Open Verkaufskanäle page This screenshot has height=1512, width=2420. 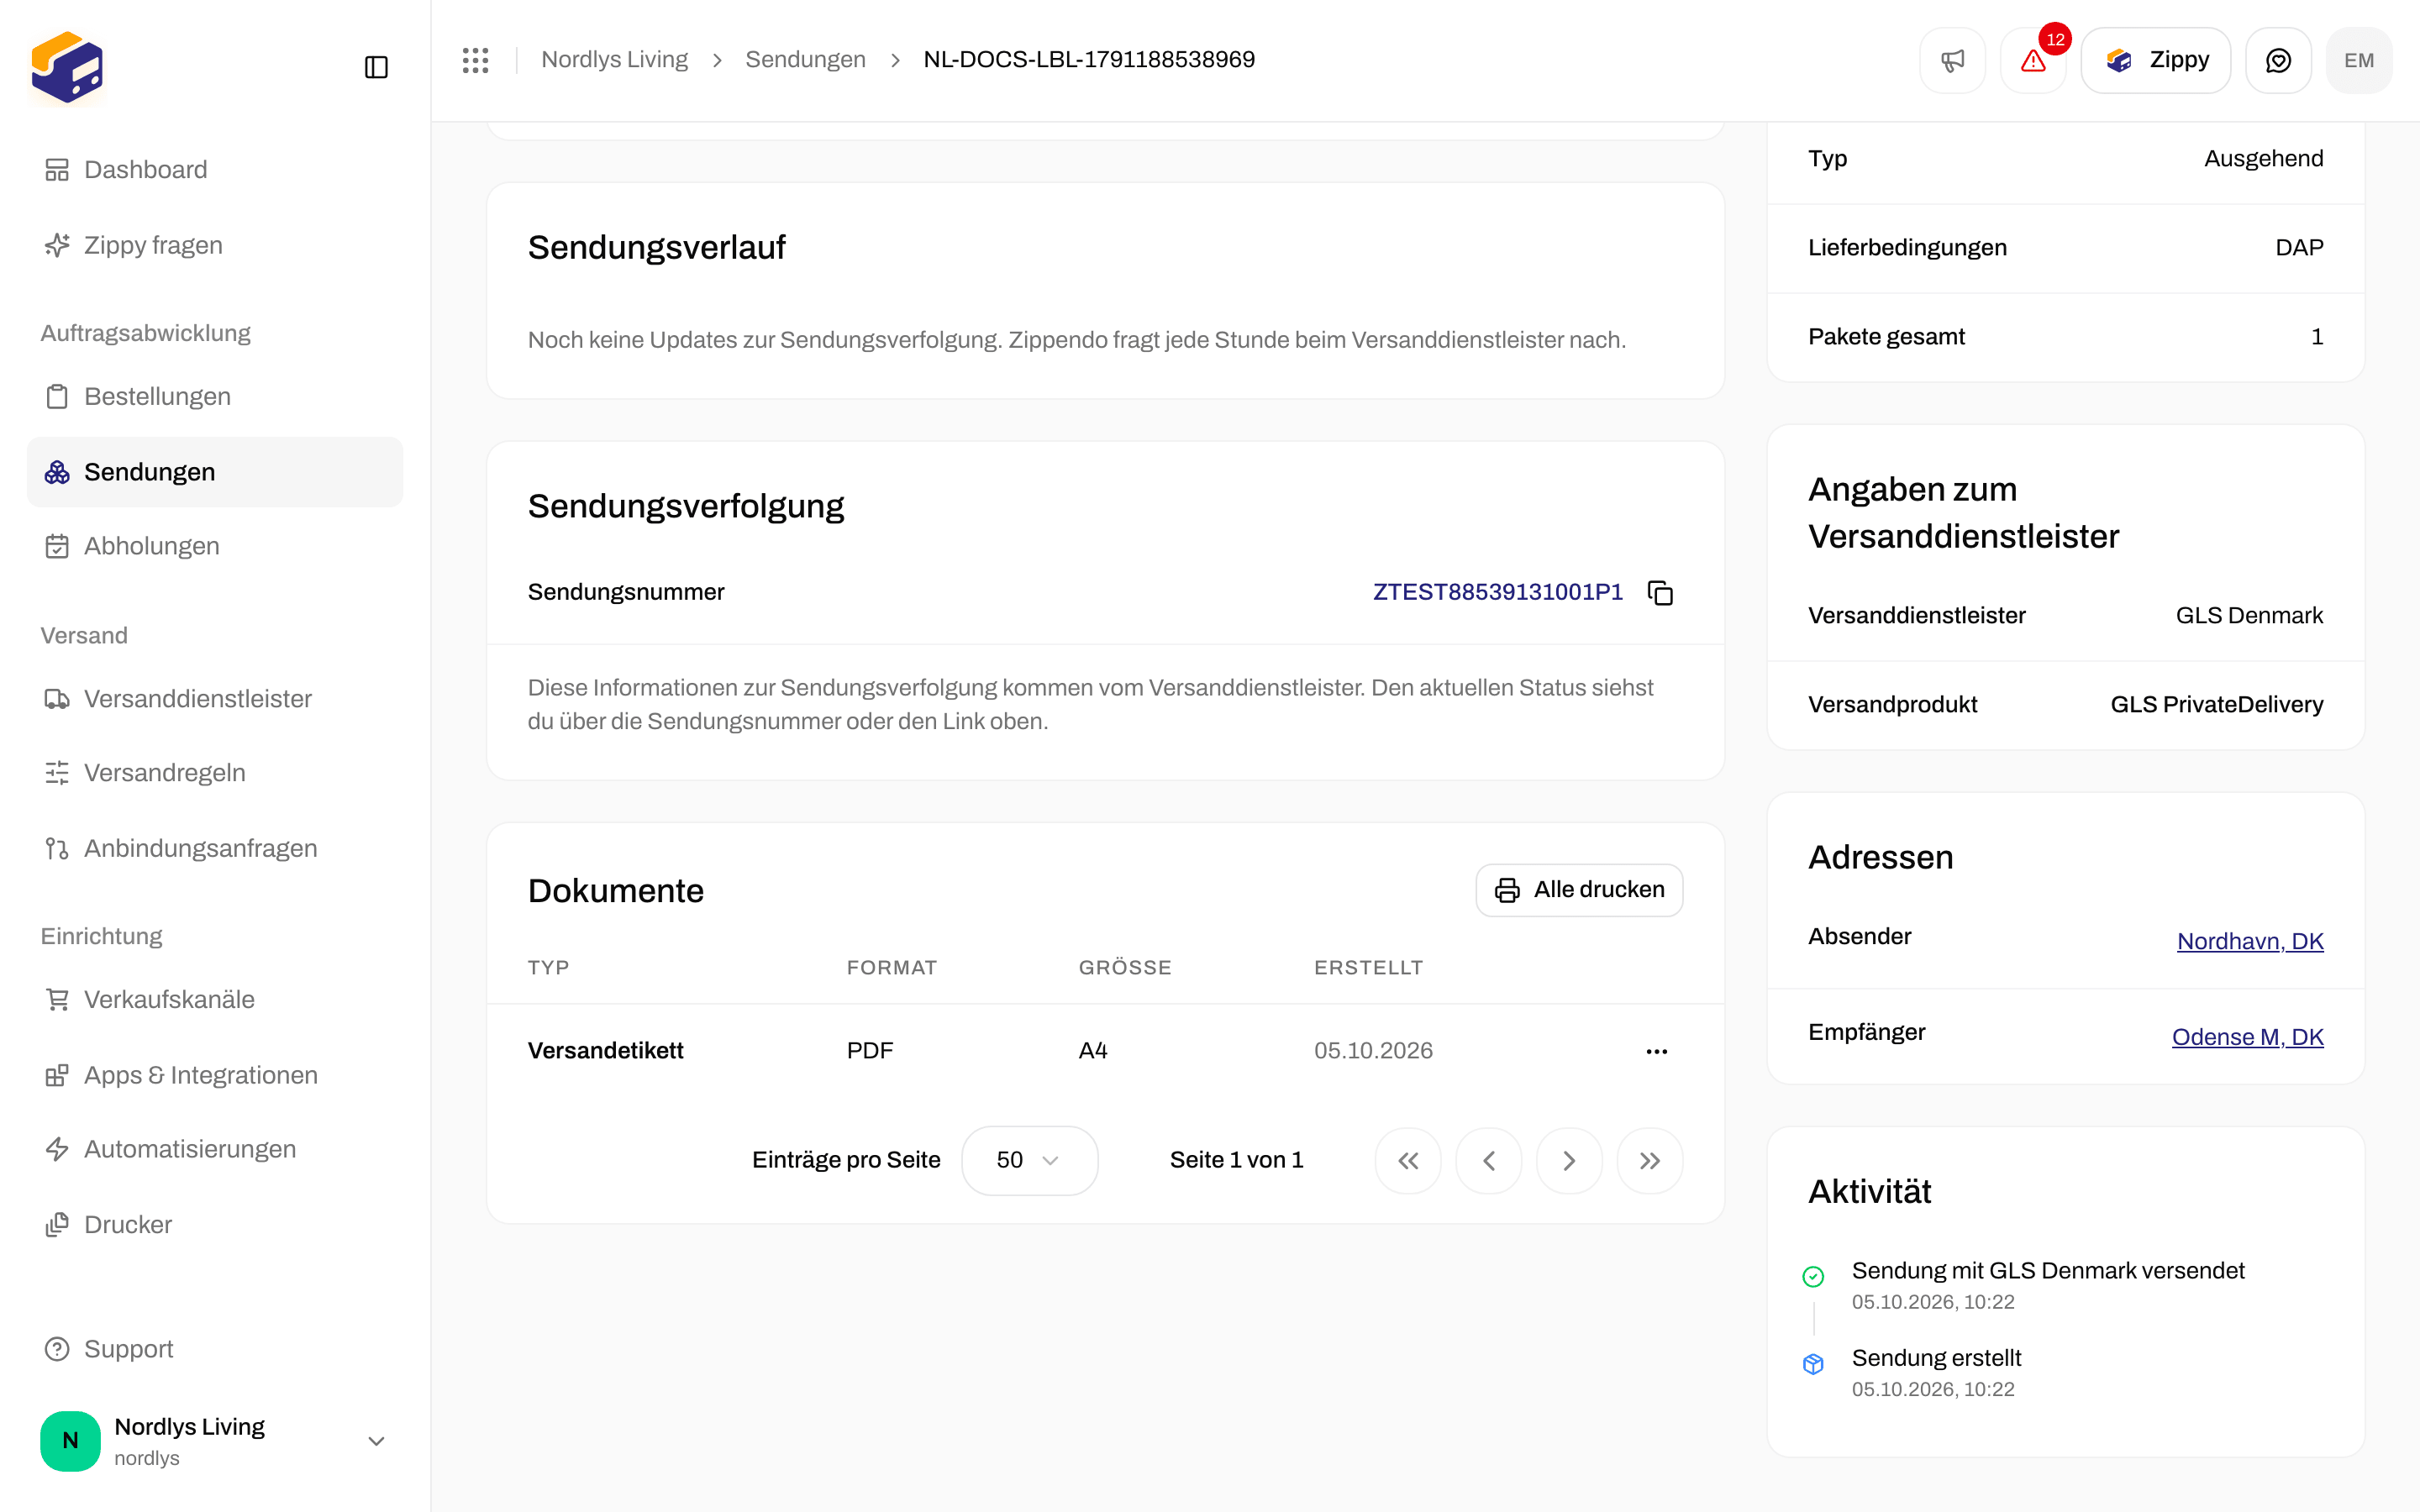tap(215, 999)
